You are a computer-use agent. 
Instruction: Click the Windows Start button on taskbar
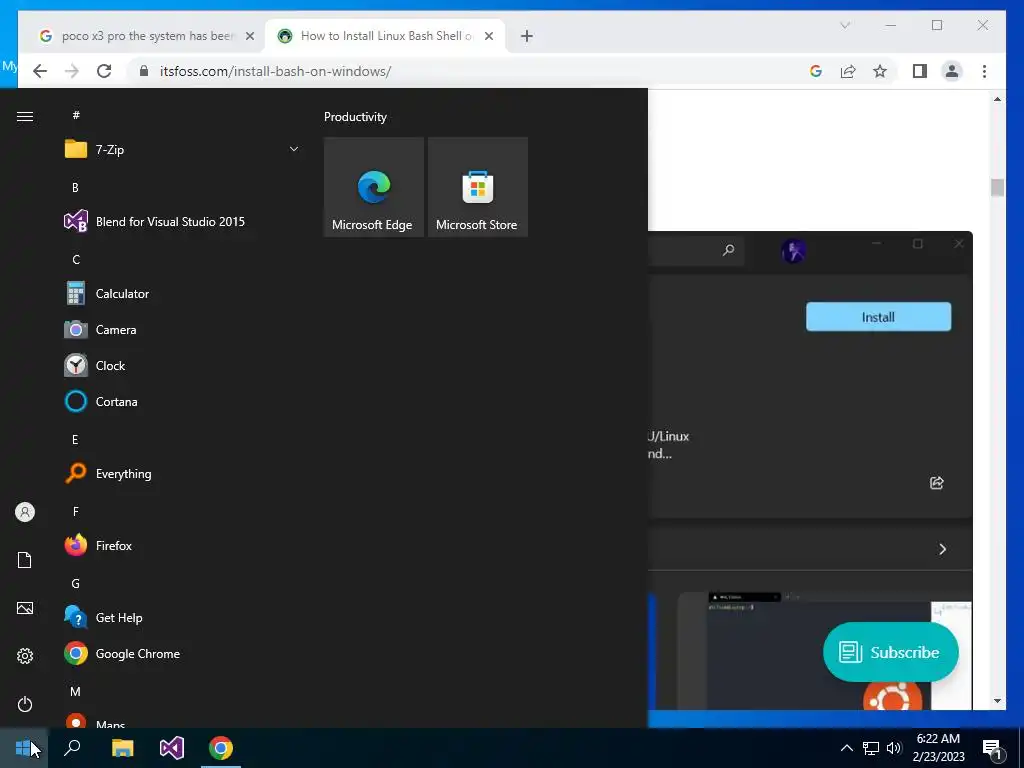click(x=24, y=748)
